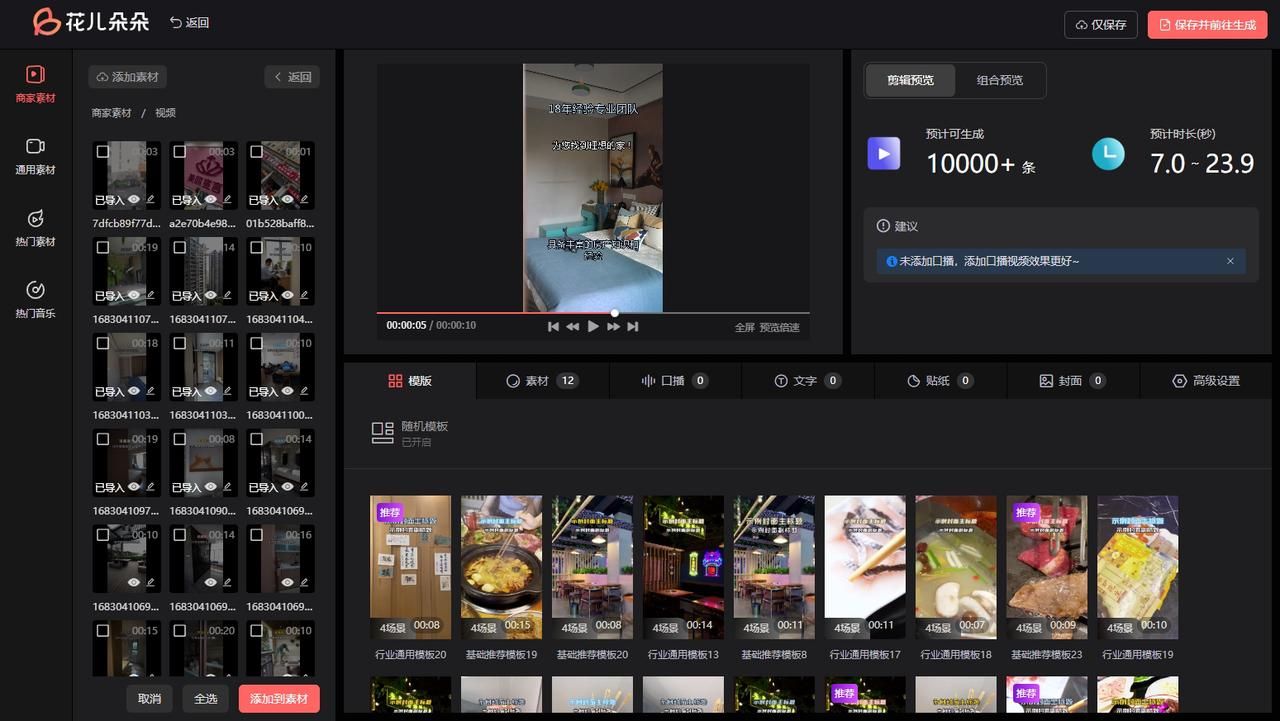The image size is (1280, 721).
Task: Click the 保存并前往生成 button
Action: [x=1207, y=25]
